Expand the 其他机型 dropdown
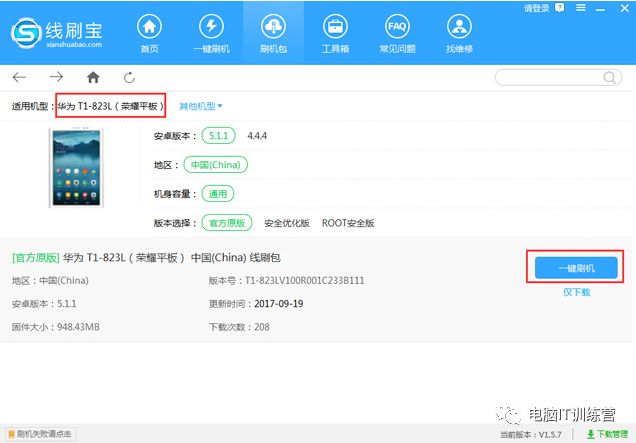The width and height of the screenshot is (636, 443). click(x=201, y=106)
